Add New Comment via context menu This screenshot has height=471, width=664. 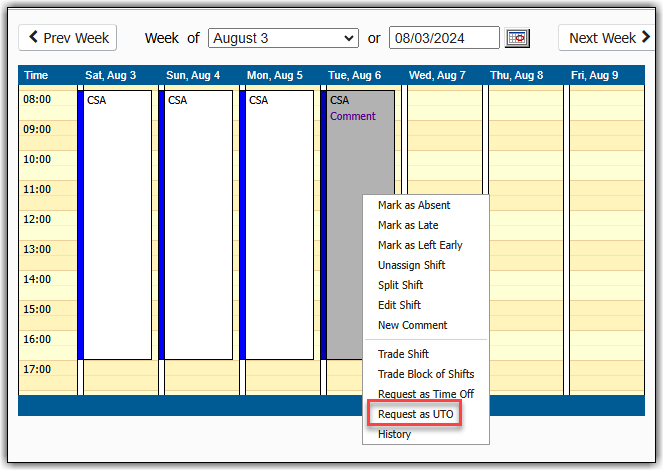click(412, 325)
